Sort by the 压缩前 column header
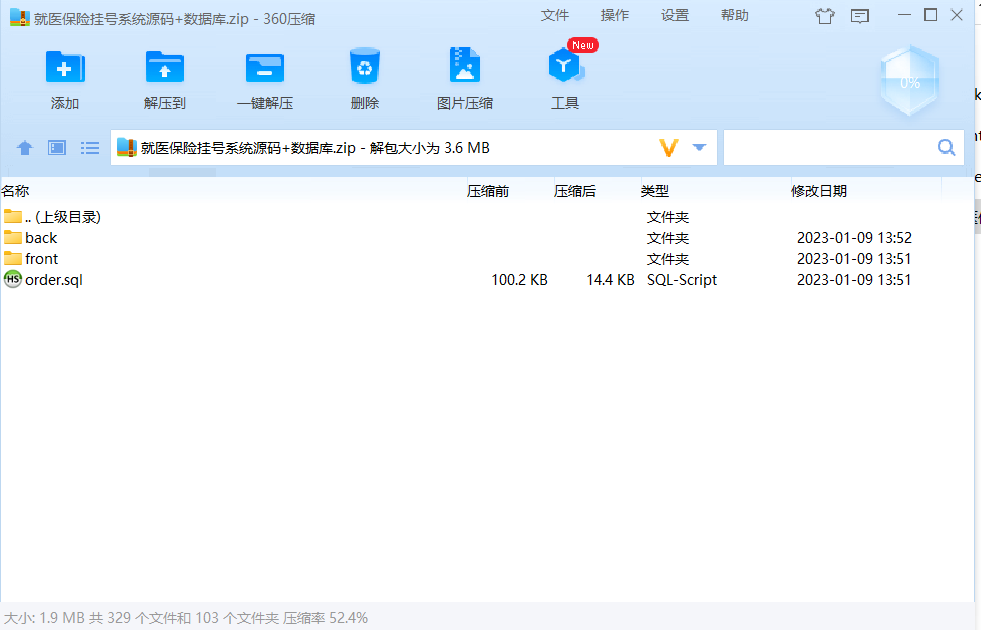This screenshot has height=630, width=981. click(x=509, y=191)
